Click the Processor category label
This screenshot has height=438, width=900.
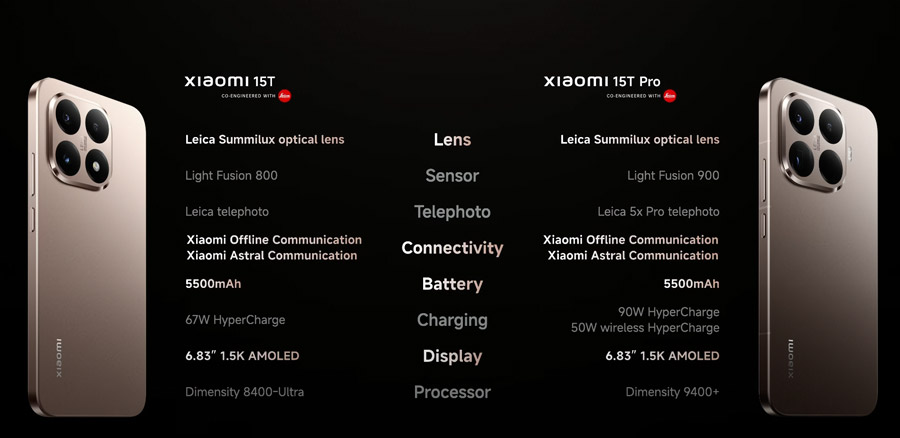click(452, 393)
